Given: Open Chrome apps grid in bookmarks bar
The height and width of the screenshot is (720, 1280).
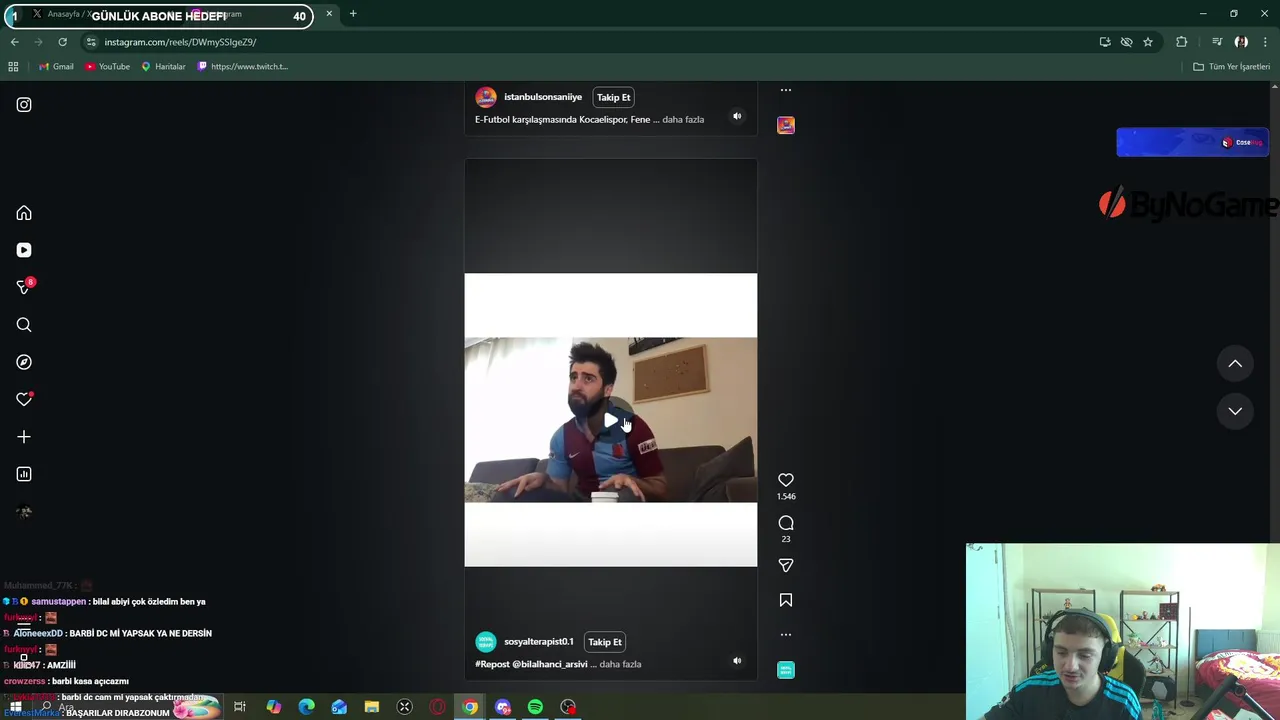Looking at the screenshot, I should (x=13, y=67).
